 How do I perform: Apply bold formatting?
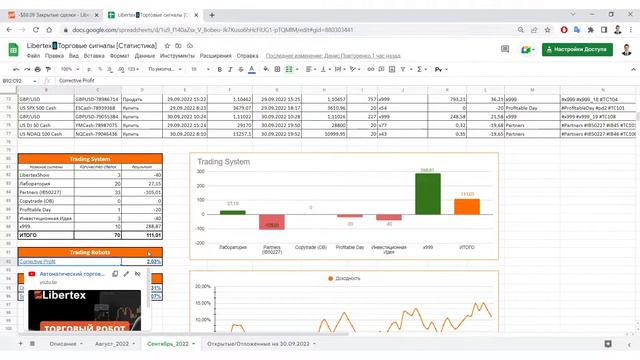(220, 69)
